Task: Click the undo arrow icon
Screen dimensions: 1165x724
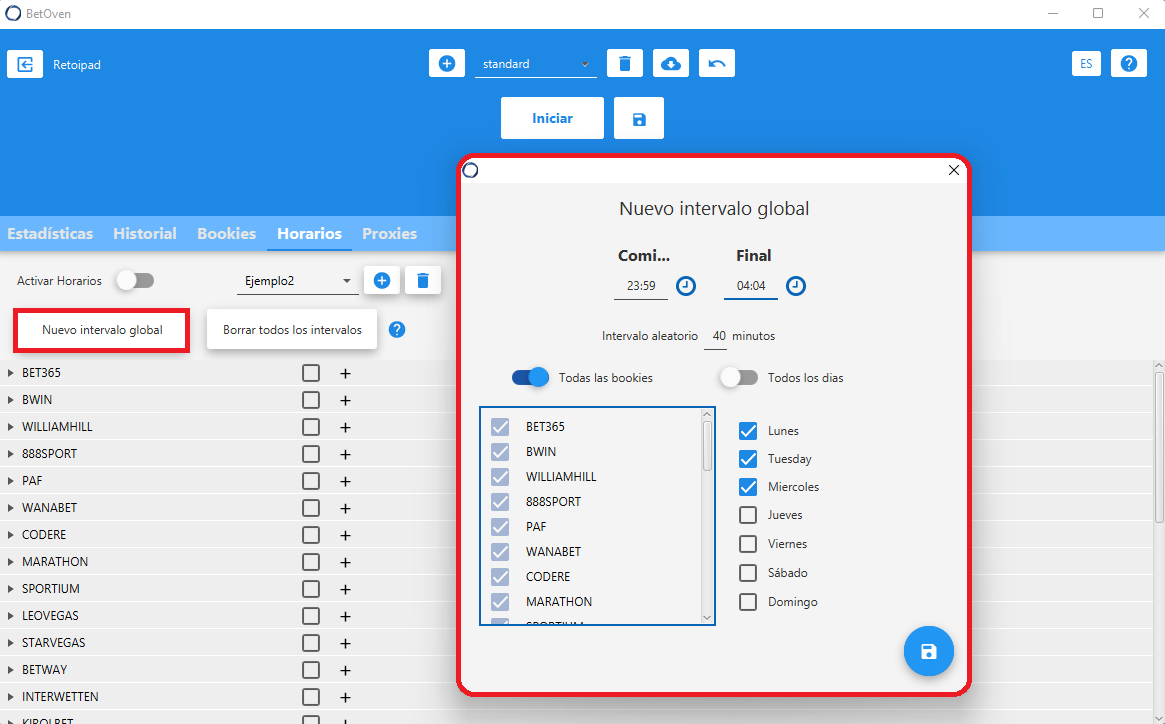Action: click(717, 63)
